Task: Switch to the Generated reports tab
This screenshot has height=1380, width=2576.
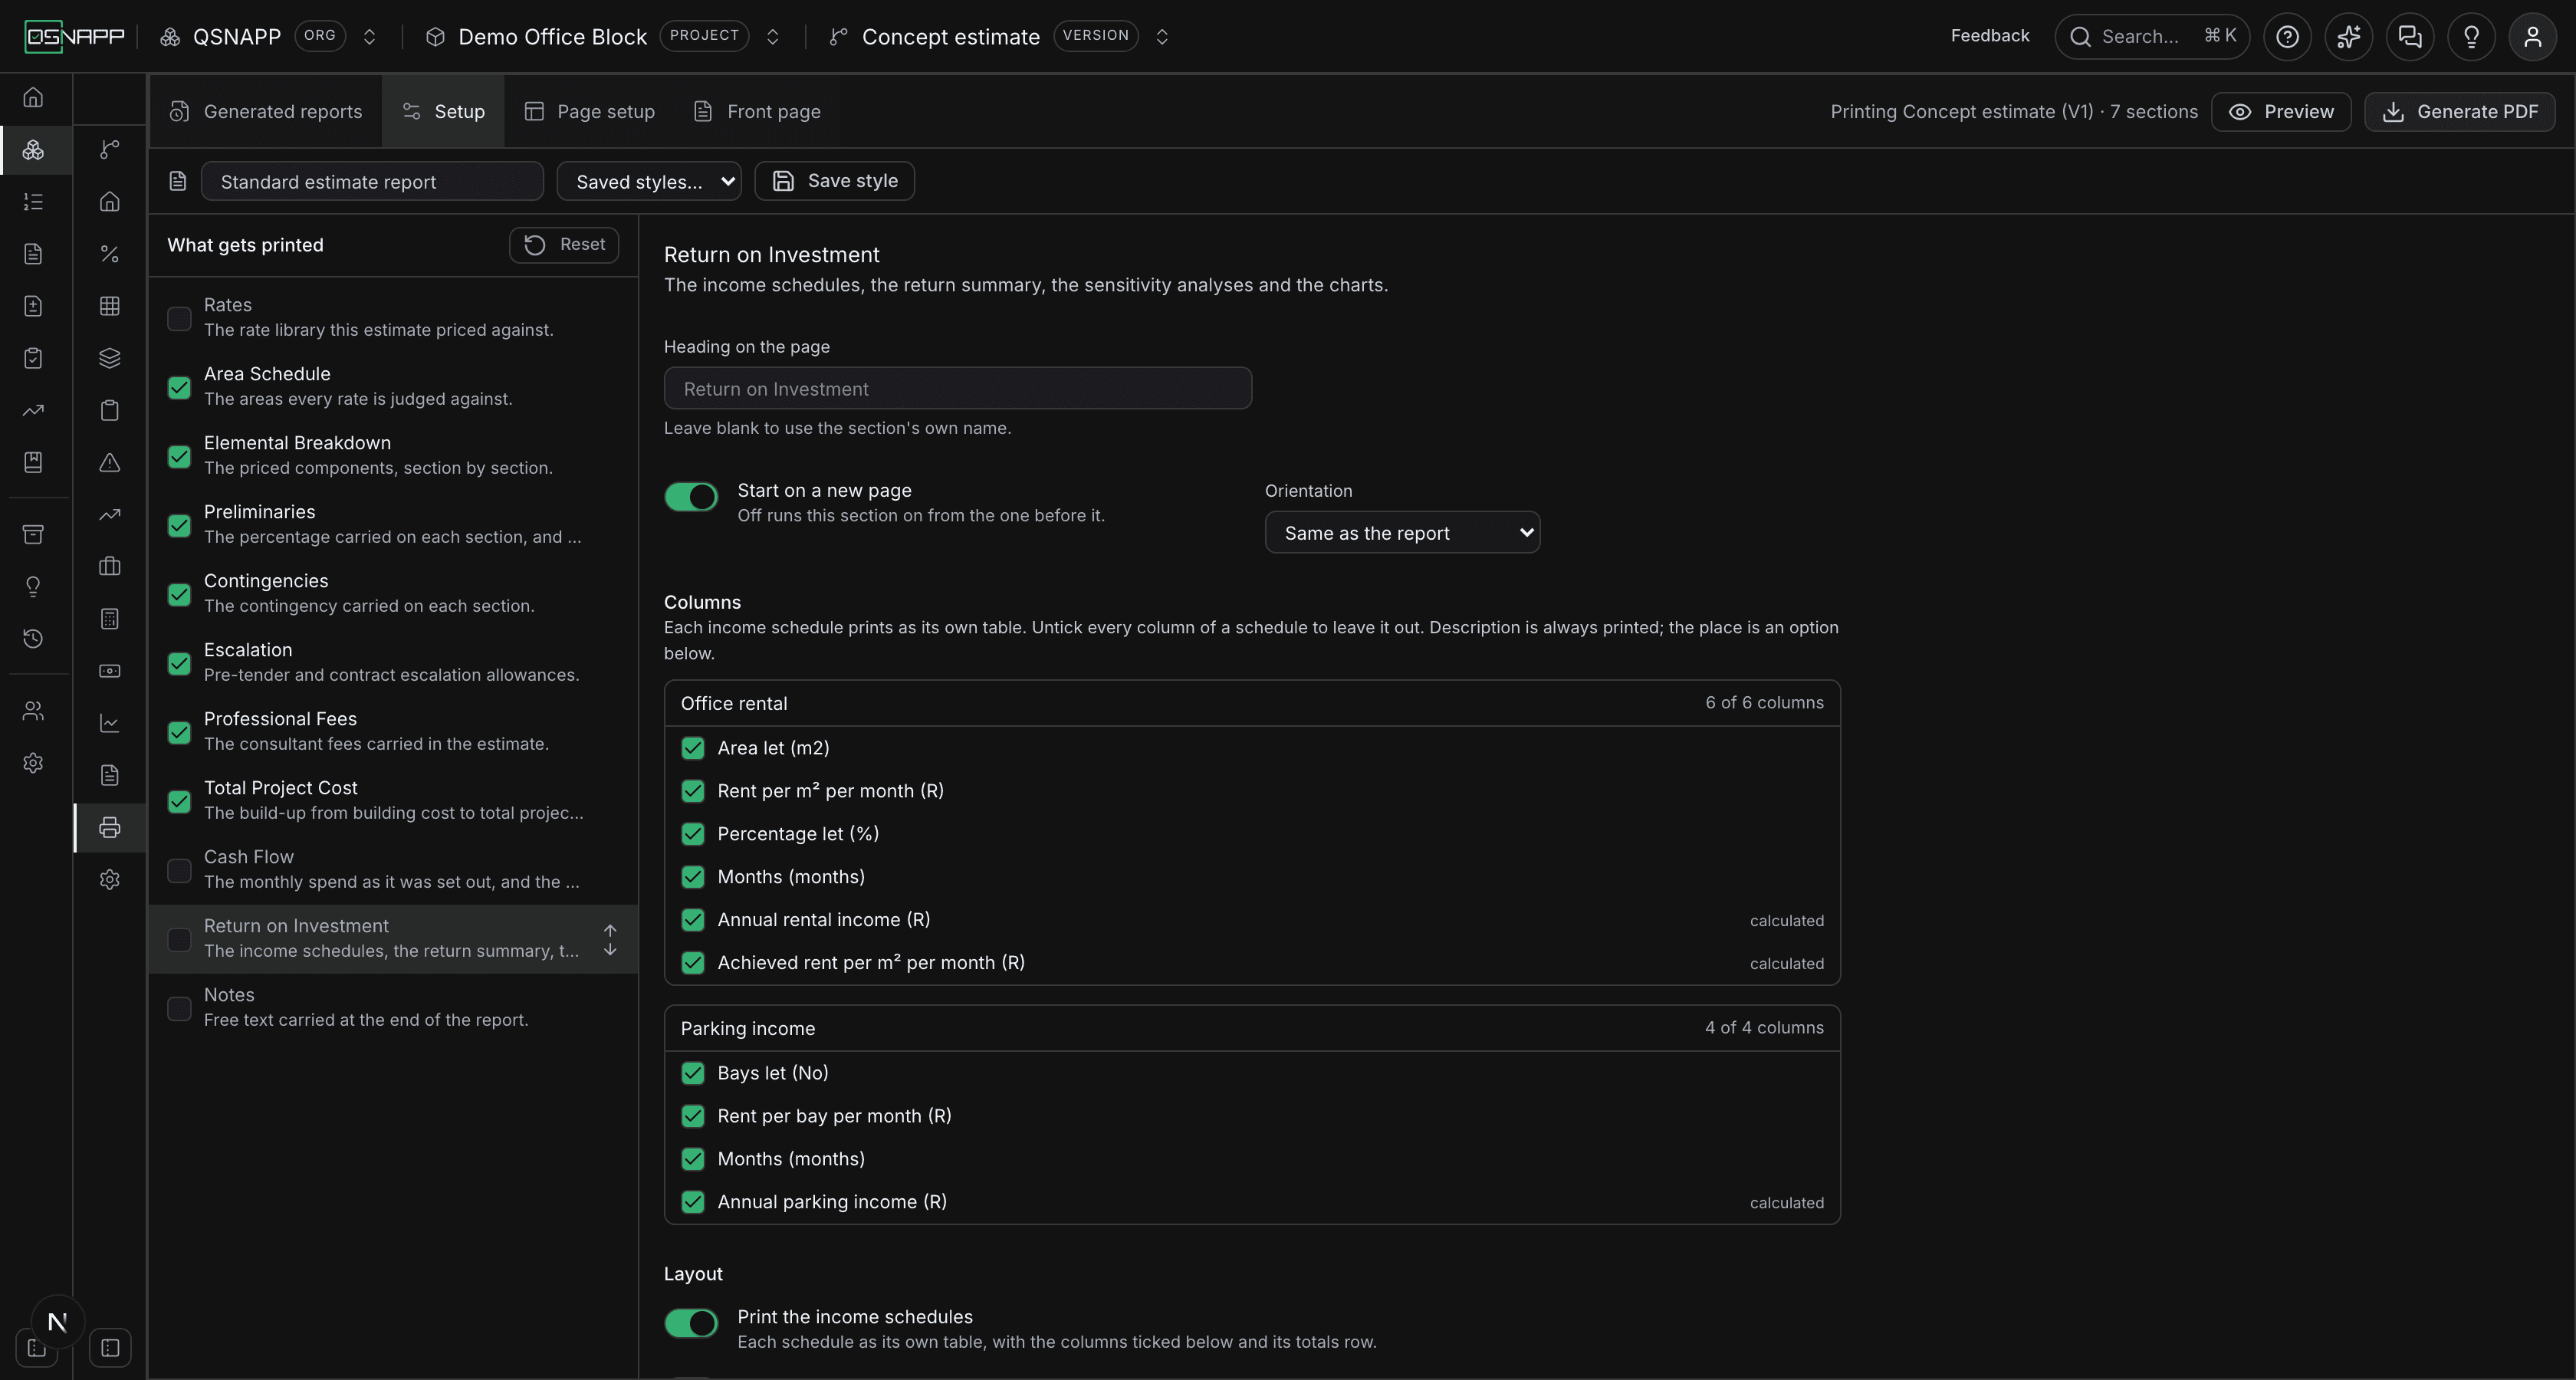Action: coord(266,111)
